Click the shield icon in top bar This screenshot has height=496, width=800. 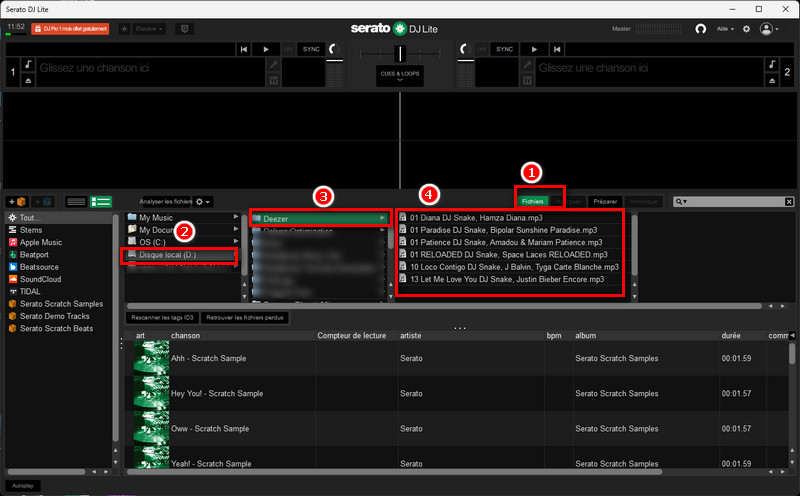click(185, 29)
